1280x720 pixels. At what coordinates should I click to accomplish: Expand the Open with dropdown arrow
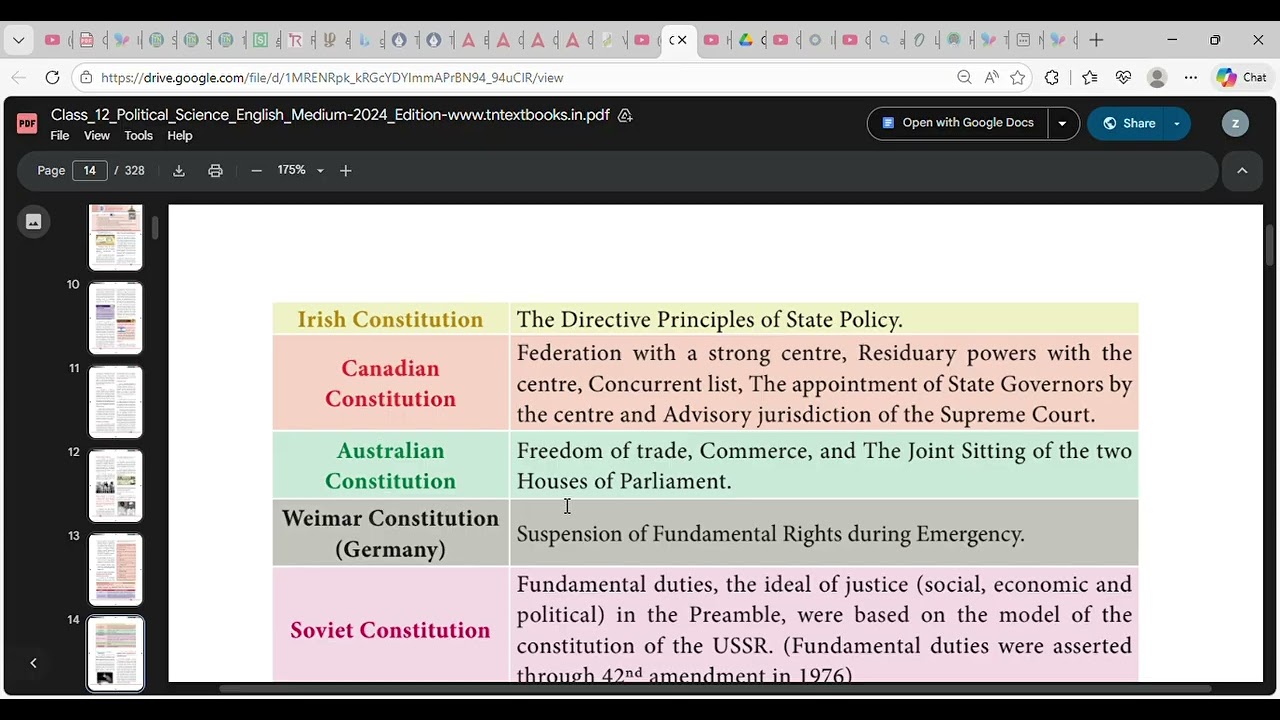(x=1062, y=123)
